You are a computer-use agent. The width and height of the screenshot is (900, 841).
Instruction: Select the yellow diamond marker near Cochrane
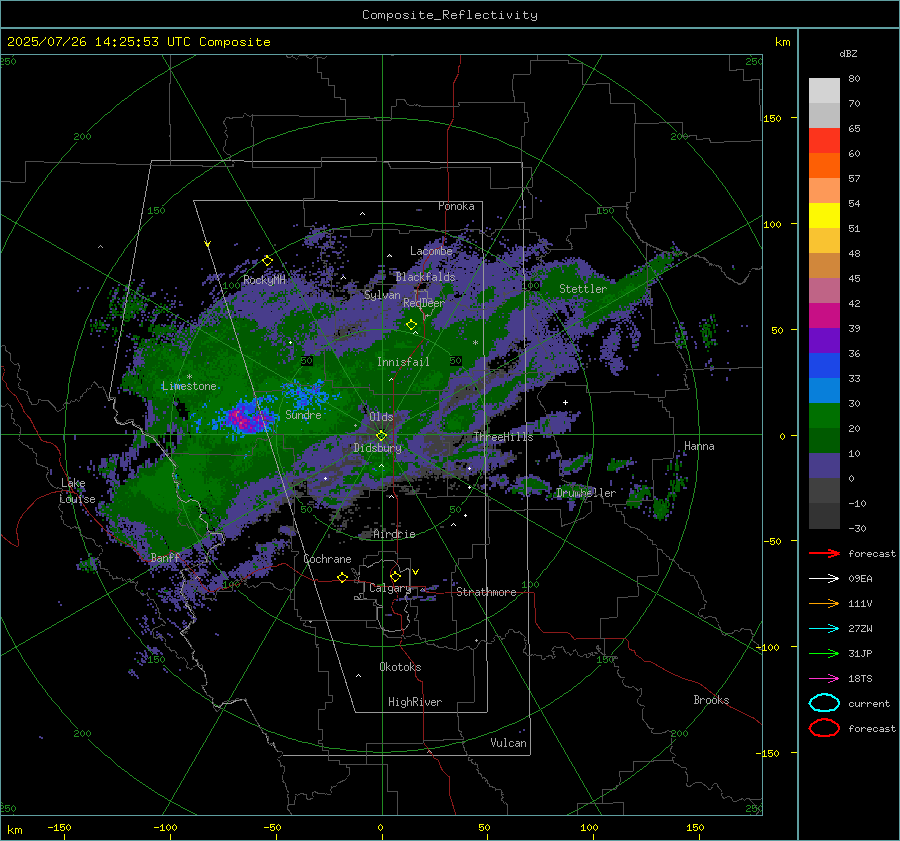point(343,578)
